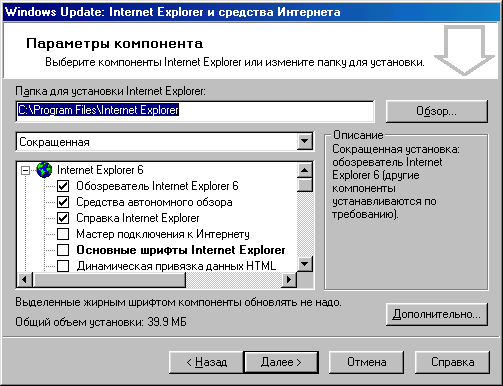The image size is (503, 386).
Task: Click the Дополнительно... button
Action: [437, 314]
